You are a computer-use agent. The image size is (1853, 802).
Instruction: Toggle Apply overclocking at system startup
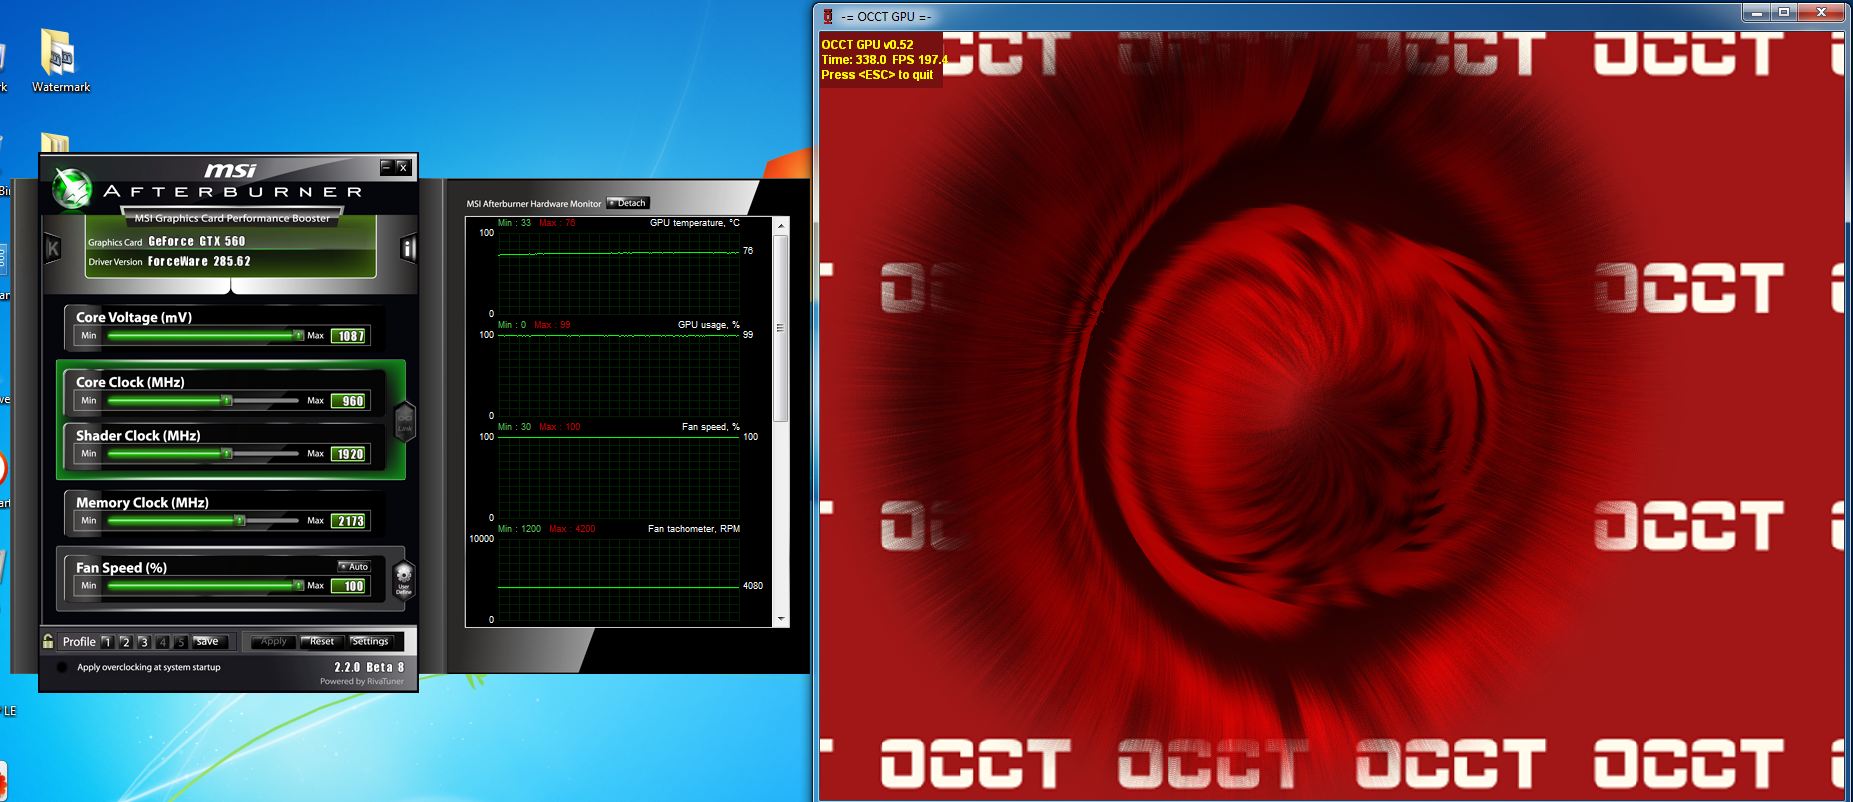click(x=62, y=667)
